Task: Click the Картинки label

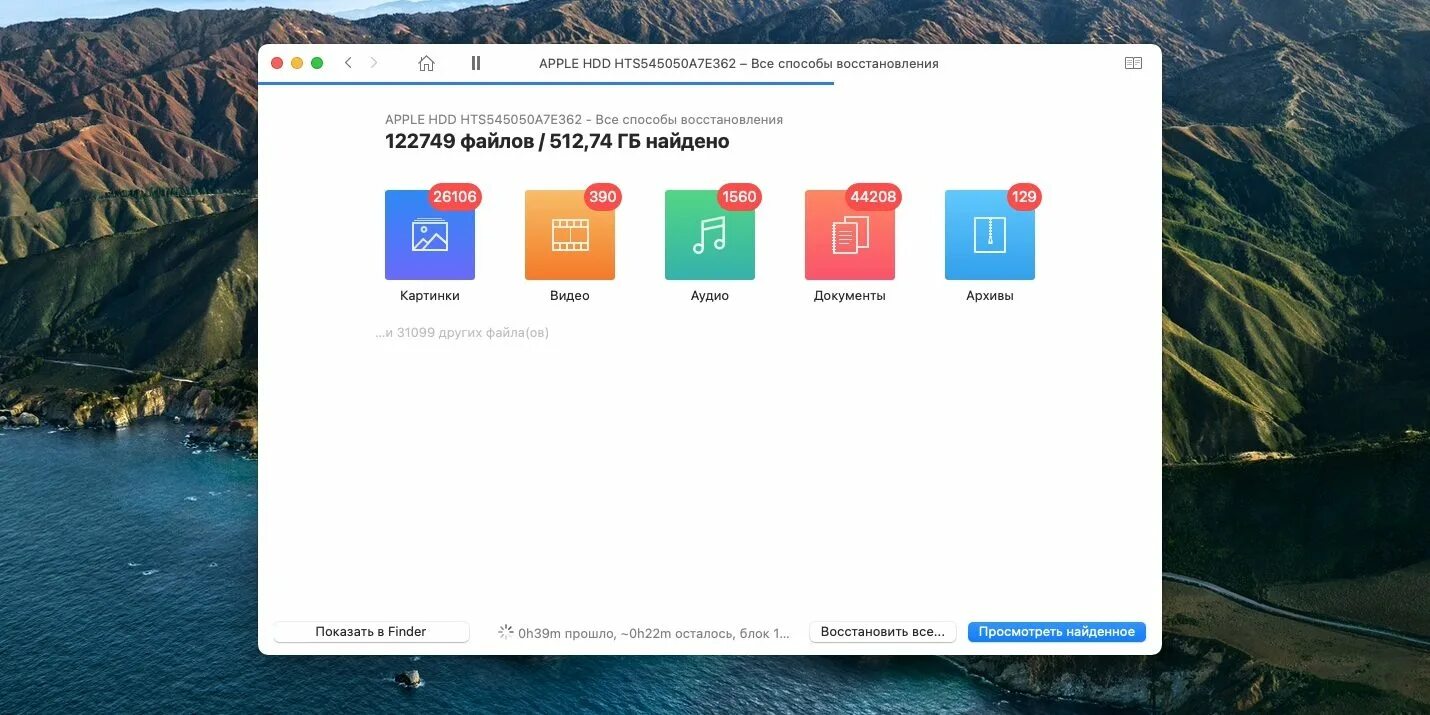Action: point(430,296)
